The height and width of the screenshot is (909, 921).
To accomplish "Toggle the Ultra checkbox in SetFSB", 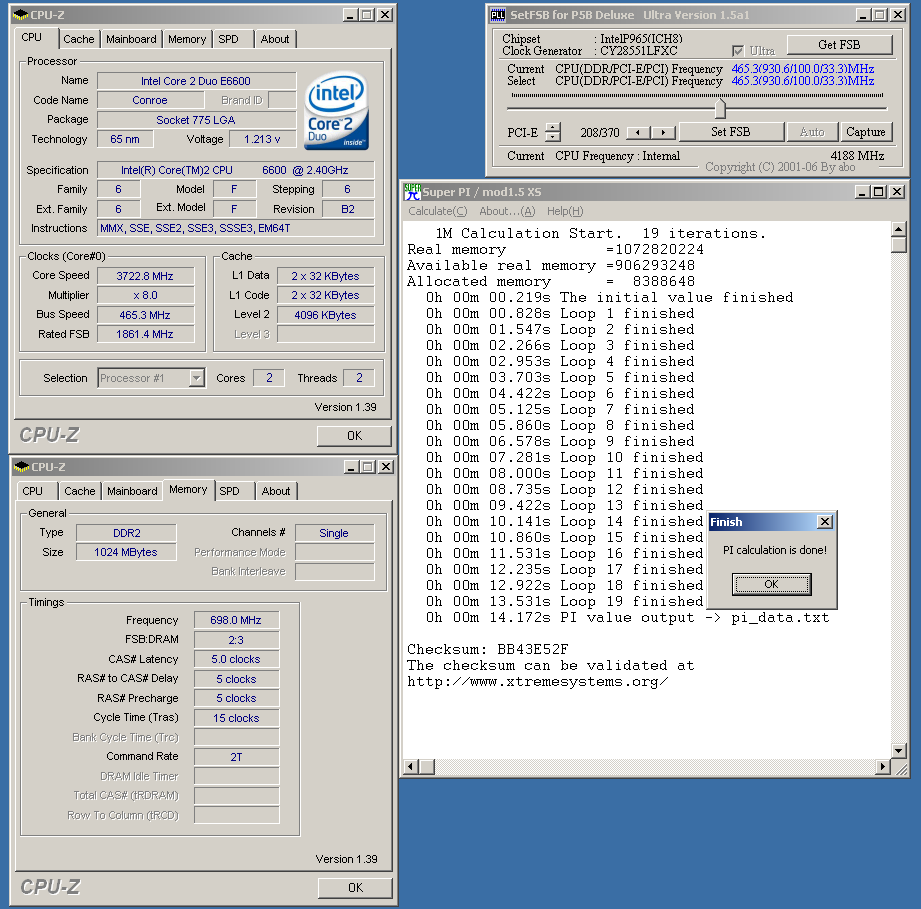I will (738, 51).
